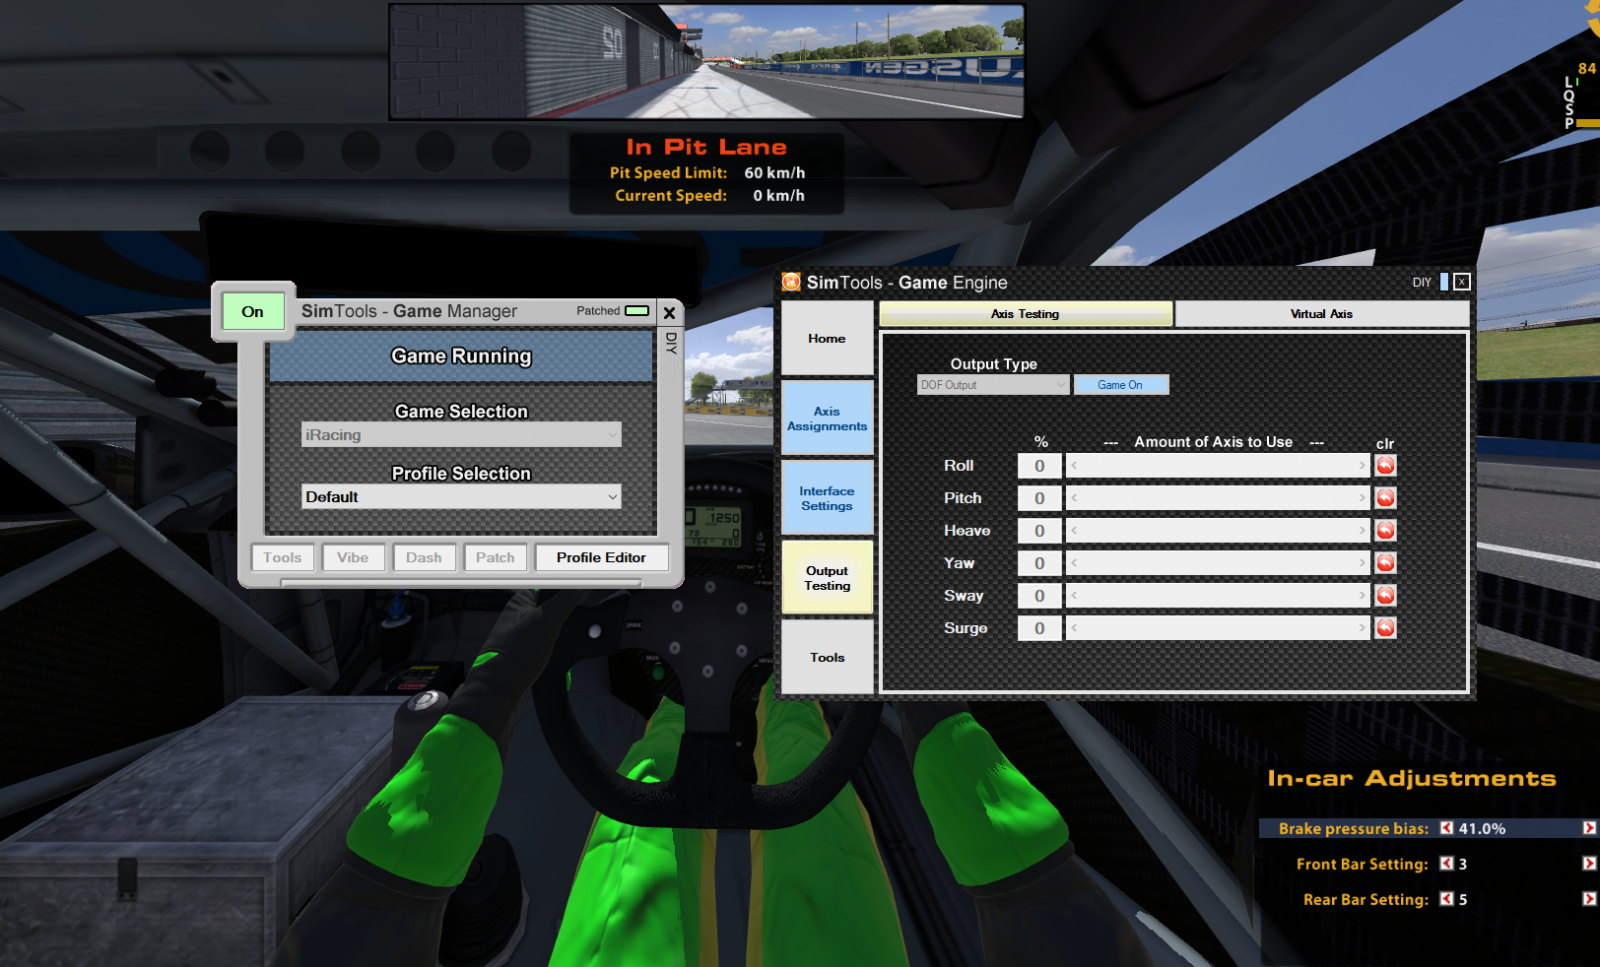This screenshot has width=1600, height=967.
Task: Open the Tools section in Game Engine
Action: [827, 657]
